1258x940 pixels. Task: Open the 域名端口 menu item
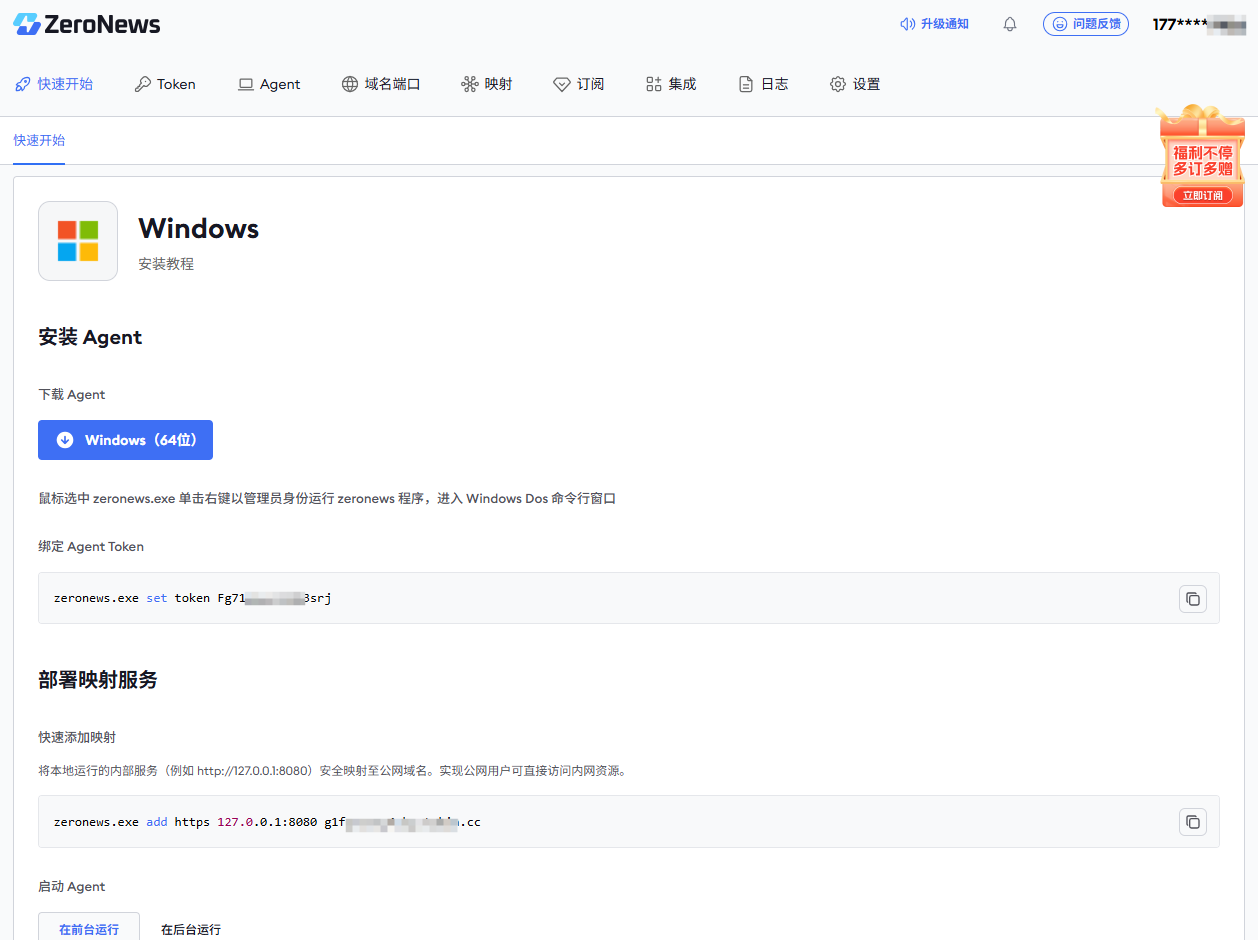pos(381,84)
